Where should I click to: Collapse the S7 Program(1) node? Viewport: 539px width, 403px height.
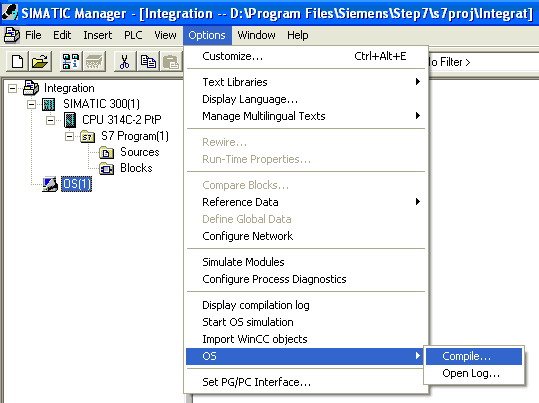pos(69,137)
